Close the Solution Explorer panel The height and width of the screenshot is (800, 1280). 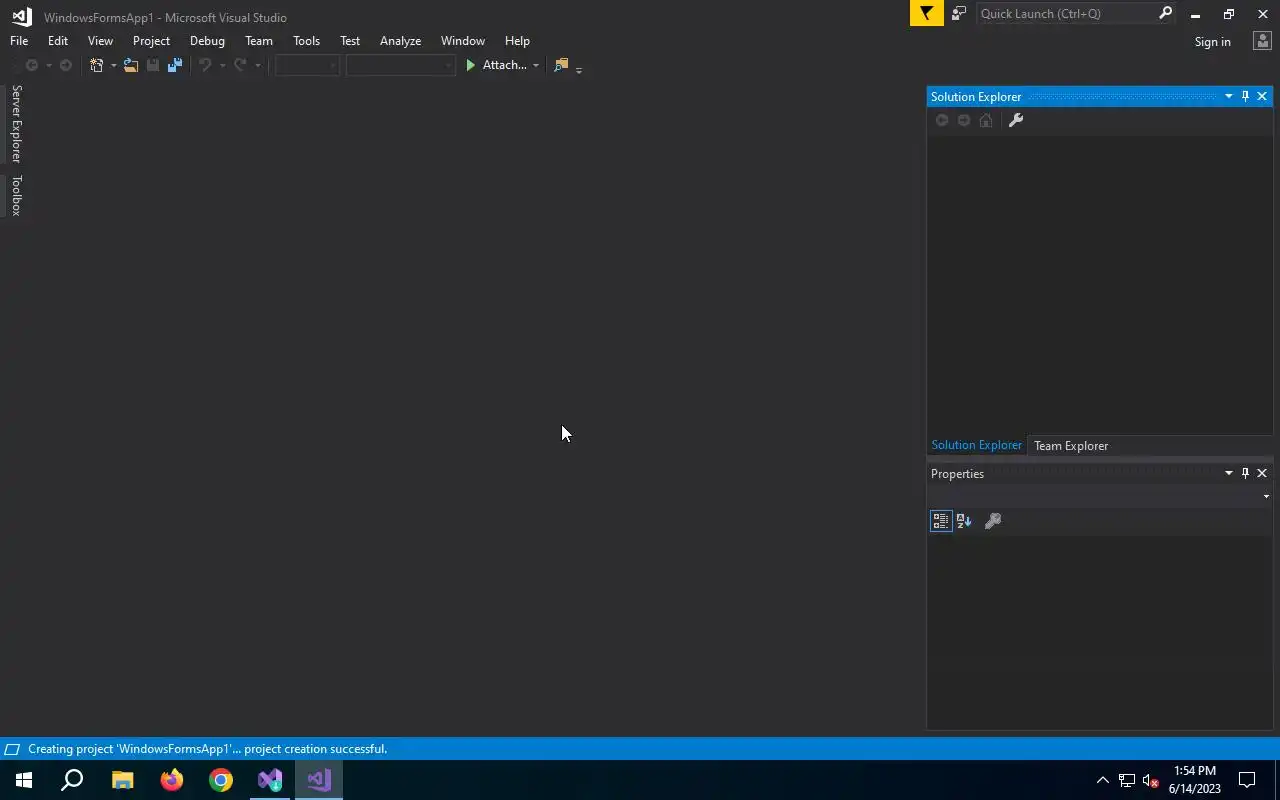(x=1262, y=96)
